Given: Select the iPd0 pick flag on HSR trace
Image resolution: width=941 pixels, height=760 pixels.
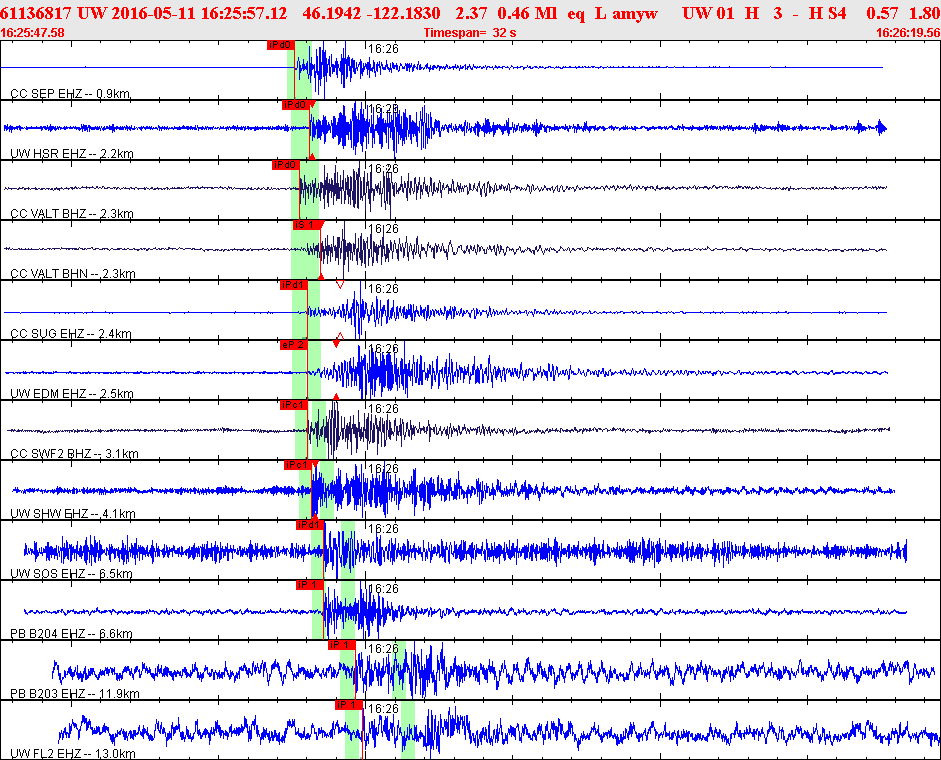Looking at the screenshot, I should [x=295, y=105].
